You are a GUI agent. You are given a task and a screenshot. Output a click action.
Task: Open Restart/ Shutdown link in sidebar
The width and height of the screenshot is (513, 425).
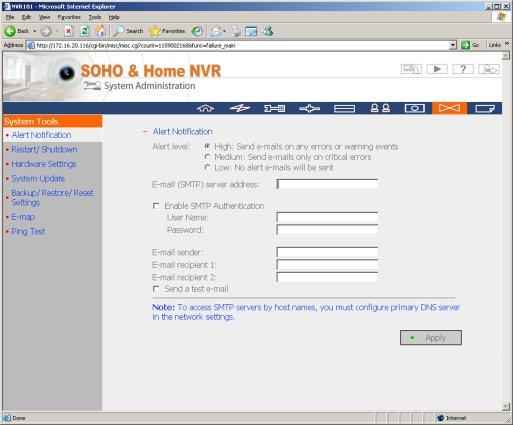tap(44, 149)
